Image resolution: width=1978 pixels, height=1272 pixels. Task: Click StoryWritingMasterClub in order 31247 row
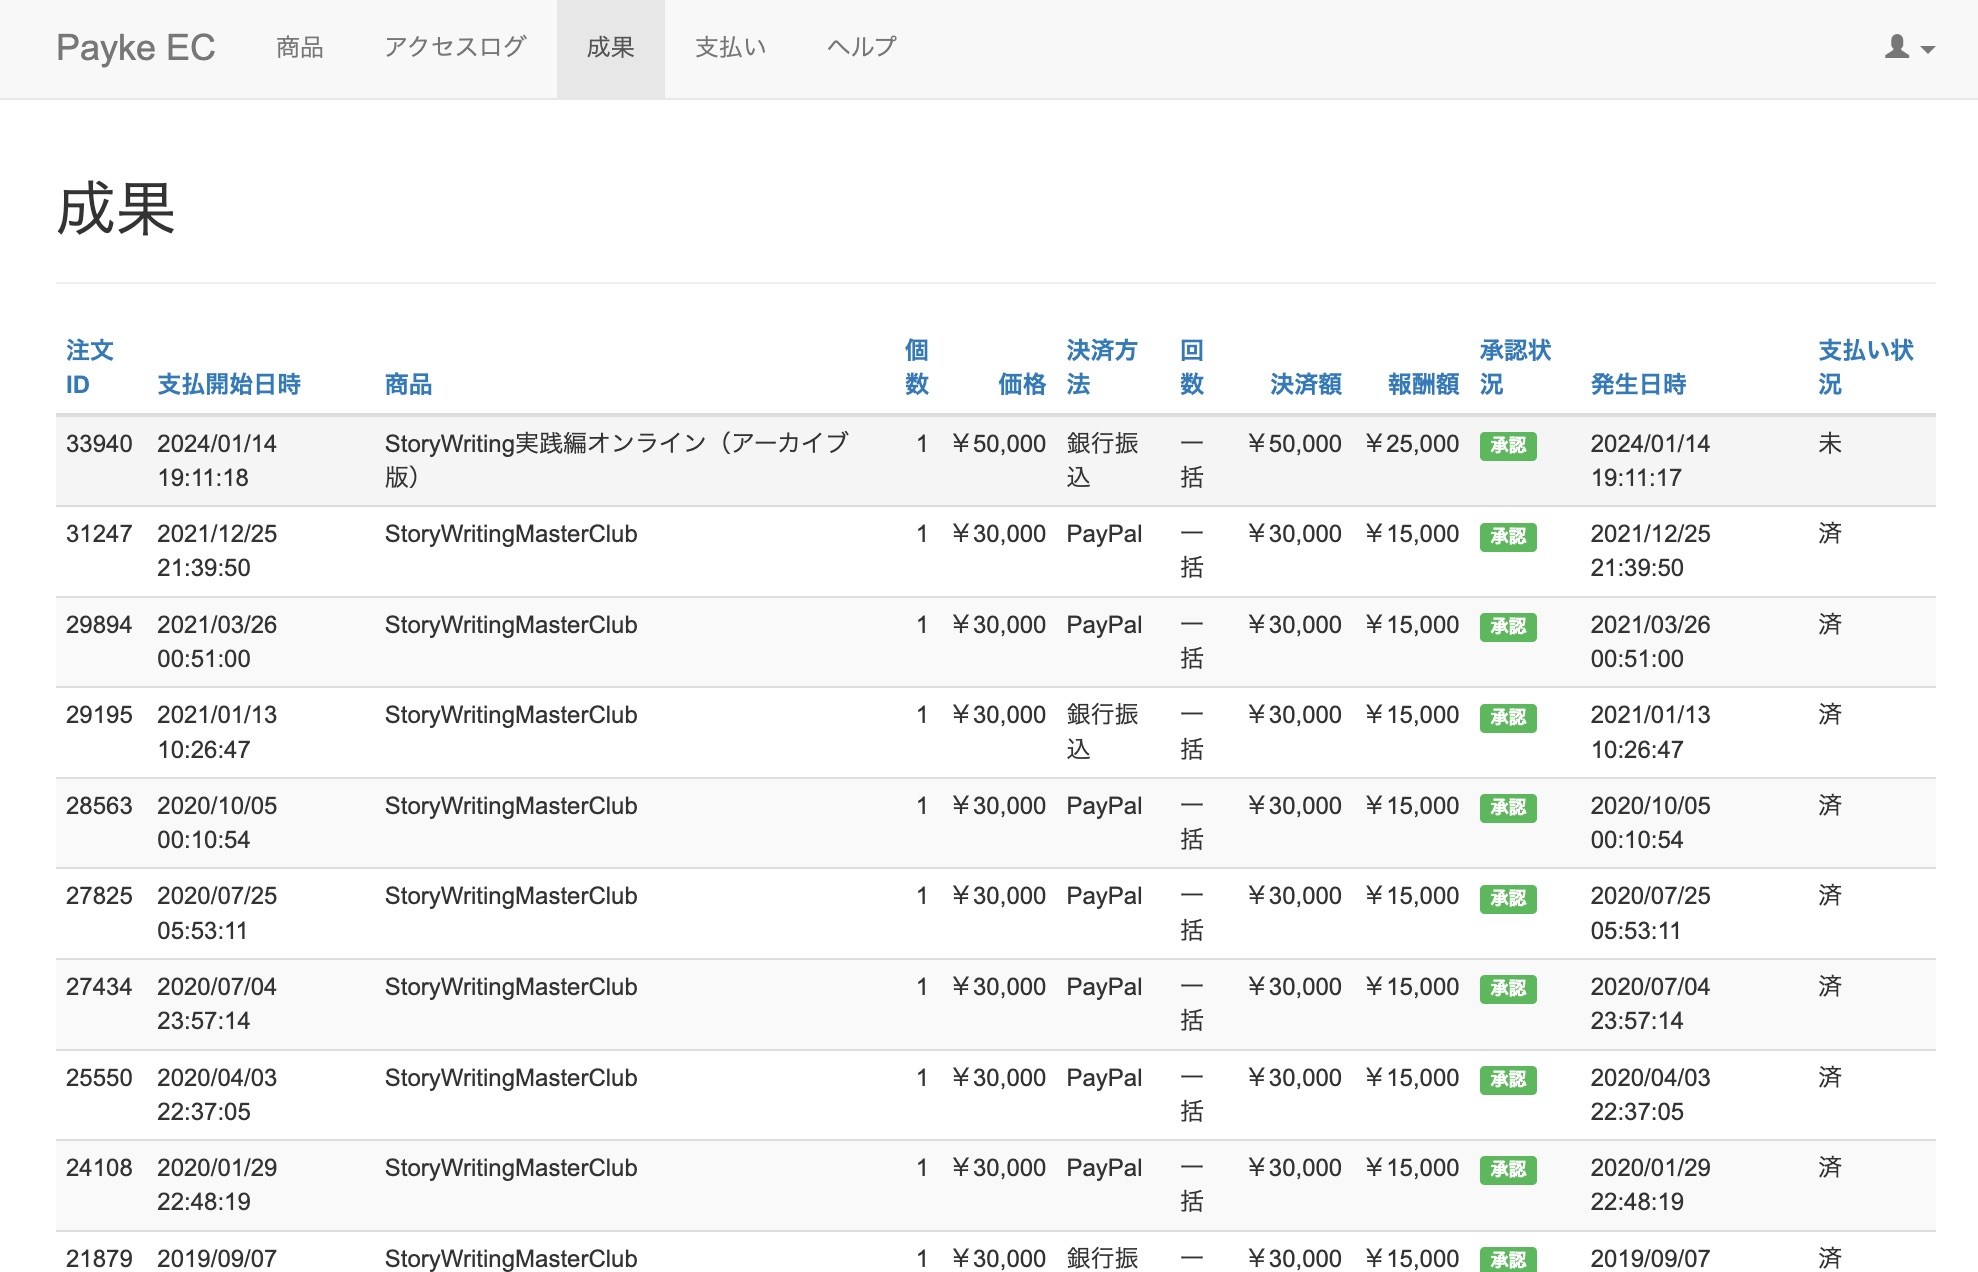coord(511,534)
